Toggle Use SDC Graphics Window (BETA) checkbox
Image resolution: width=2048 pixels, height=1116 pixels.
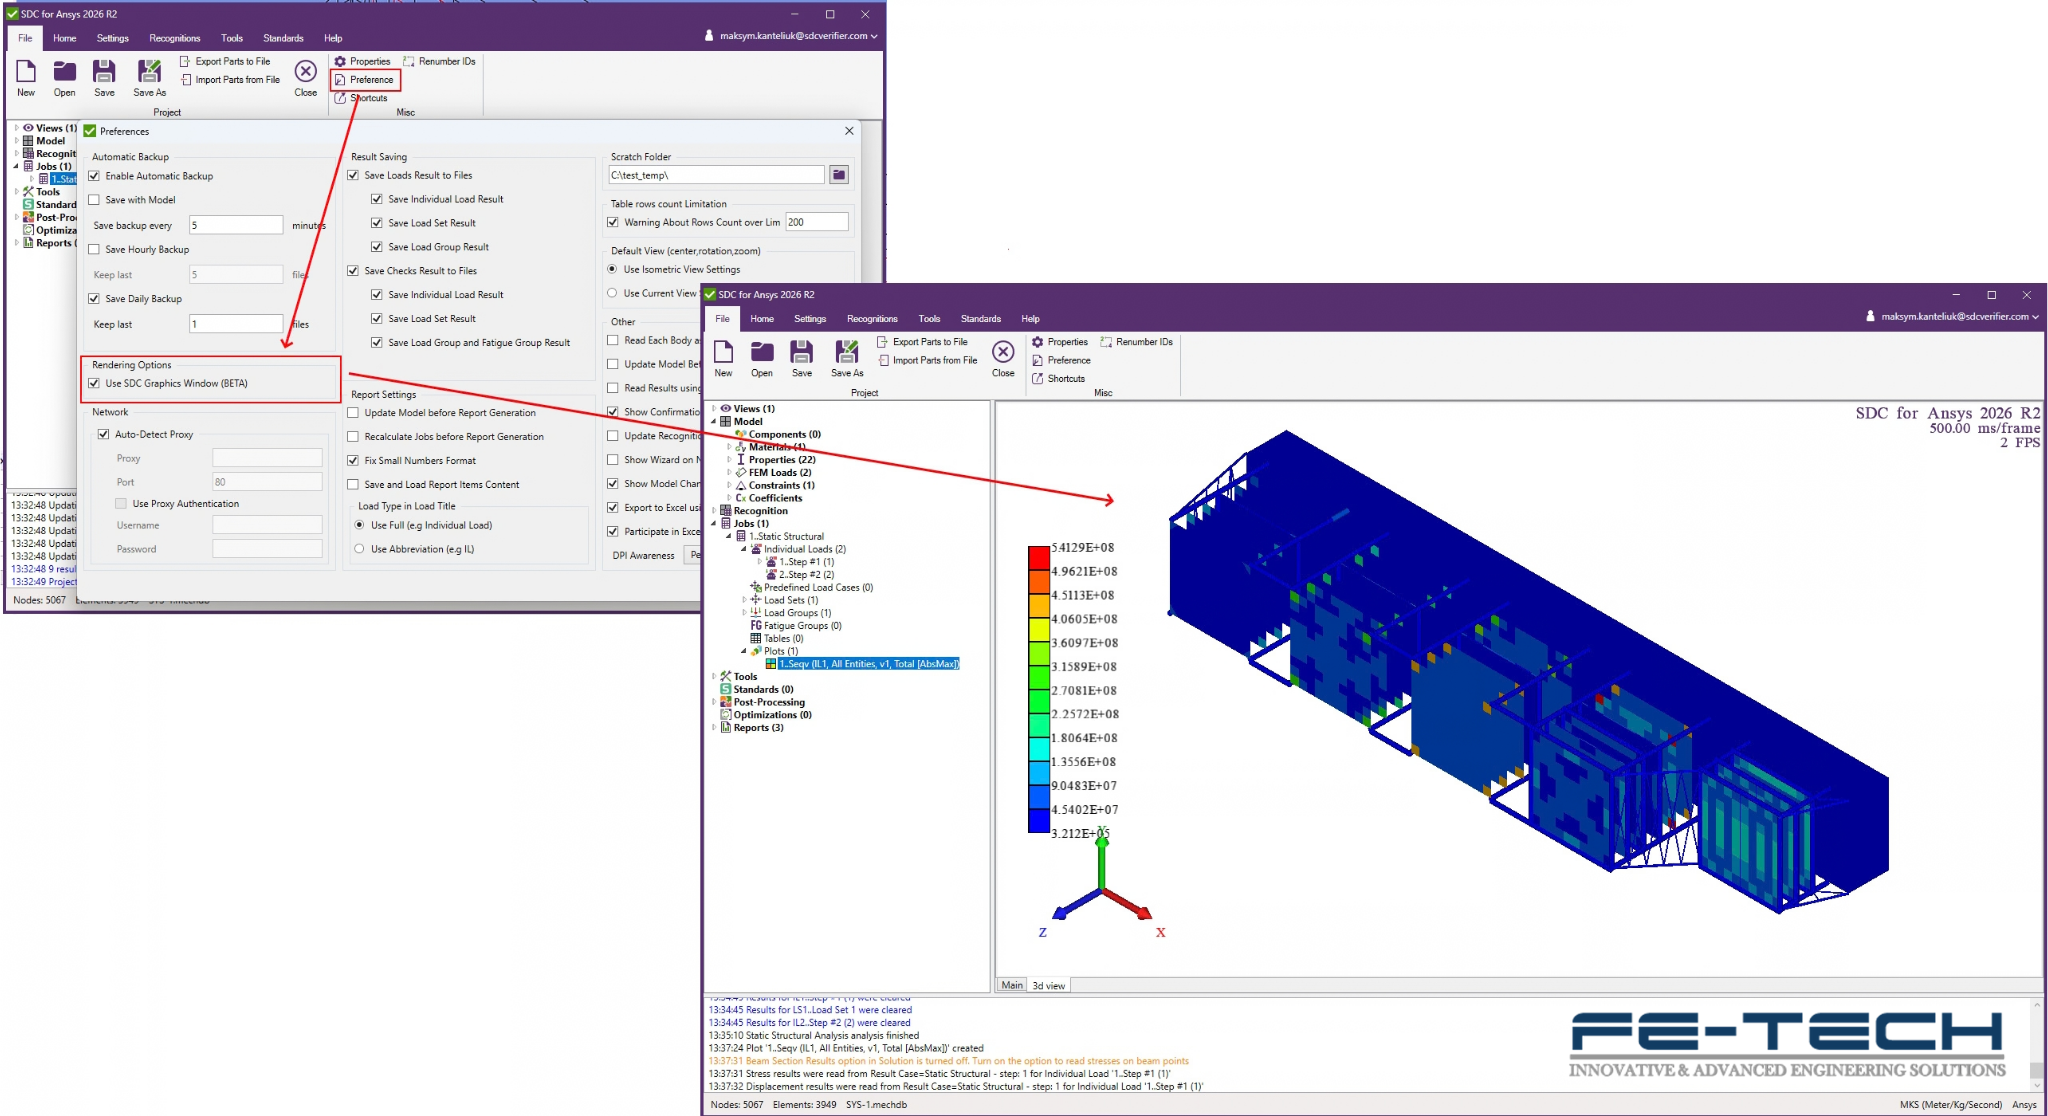tap(94, 384)
